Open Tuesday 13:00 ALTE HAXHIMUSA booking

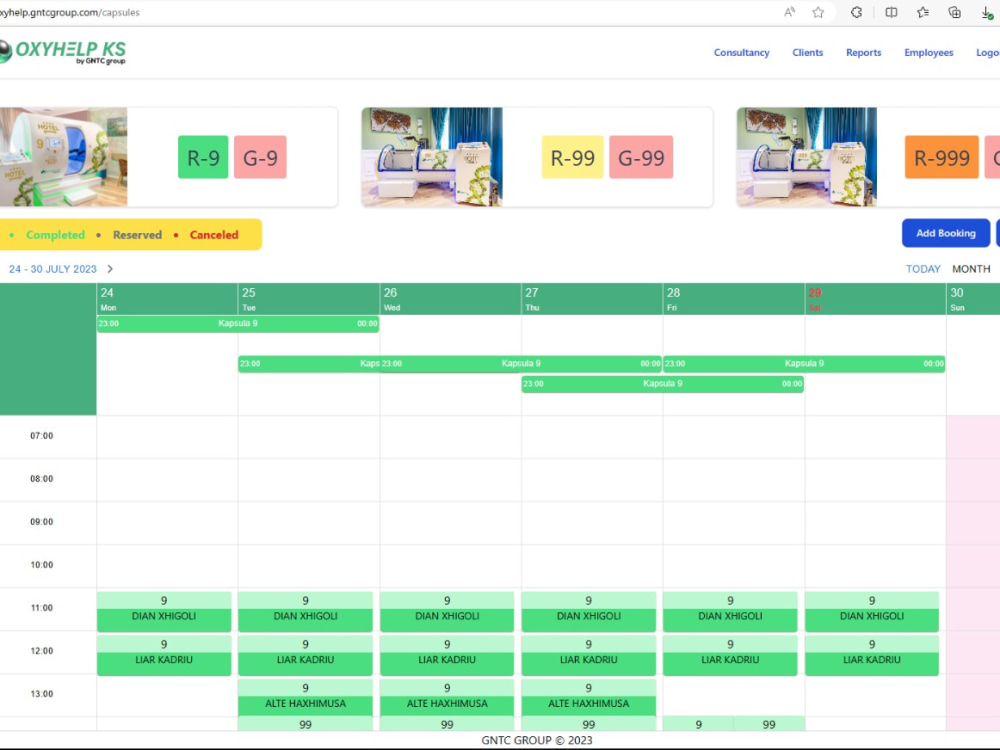point(305,697)
